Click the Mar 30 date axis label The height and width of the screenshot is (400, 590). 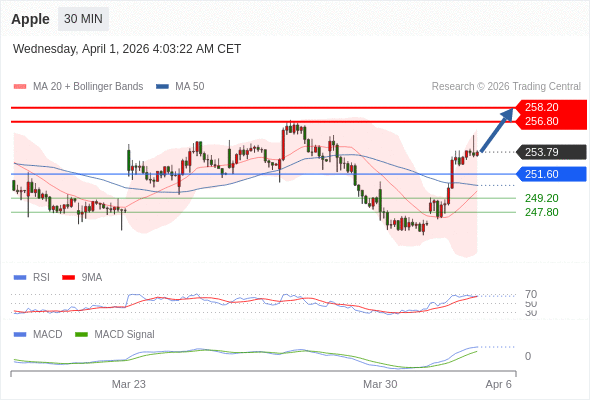(x=380, y=384)
